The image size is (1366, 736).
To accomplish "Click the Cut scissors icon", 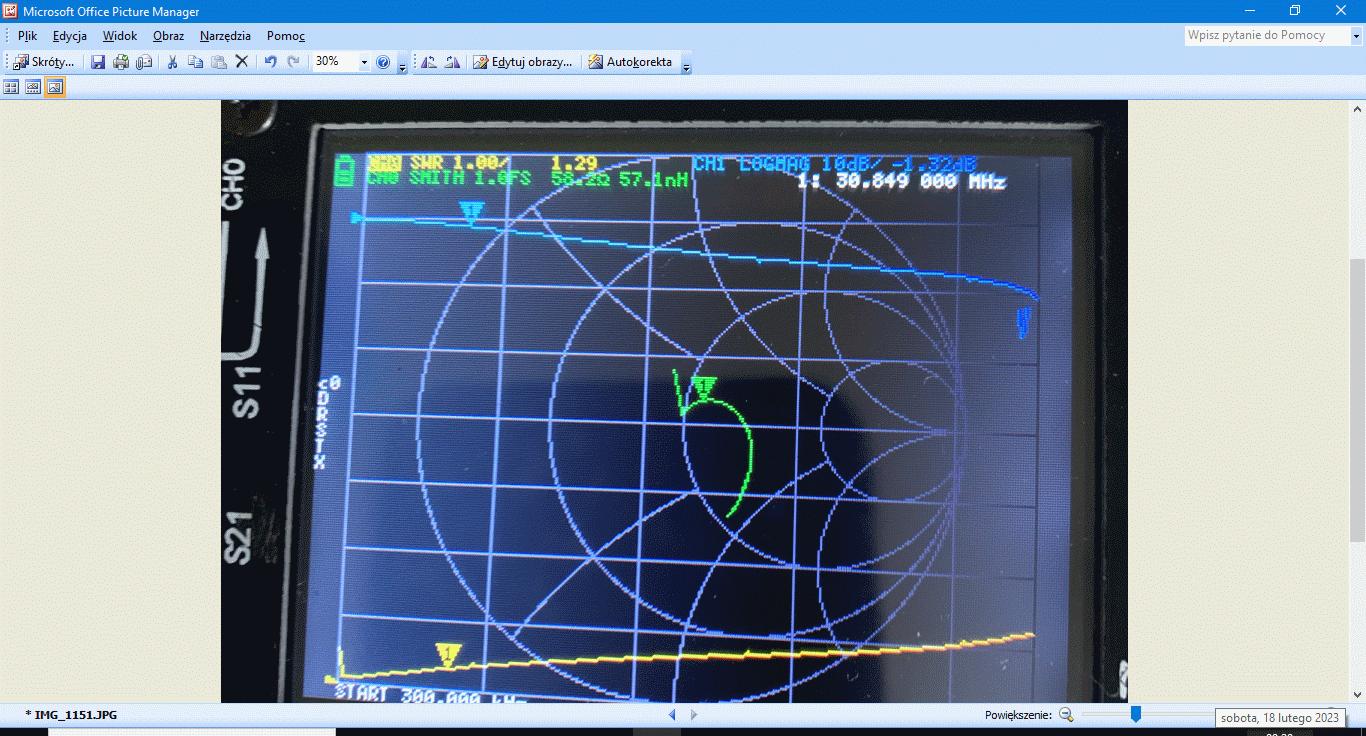I will click(x=172, y=62).
